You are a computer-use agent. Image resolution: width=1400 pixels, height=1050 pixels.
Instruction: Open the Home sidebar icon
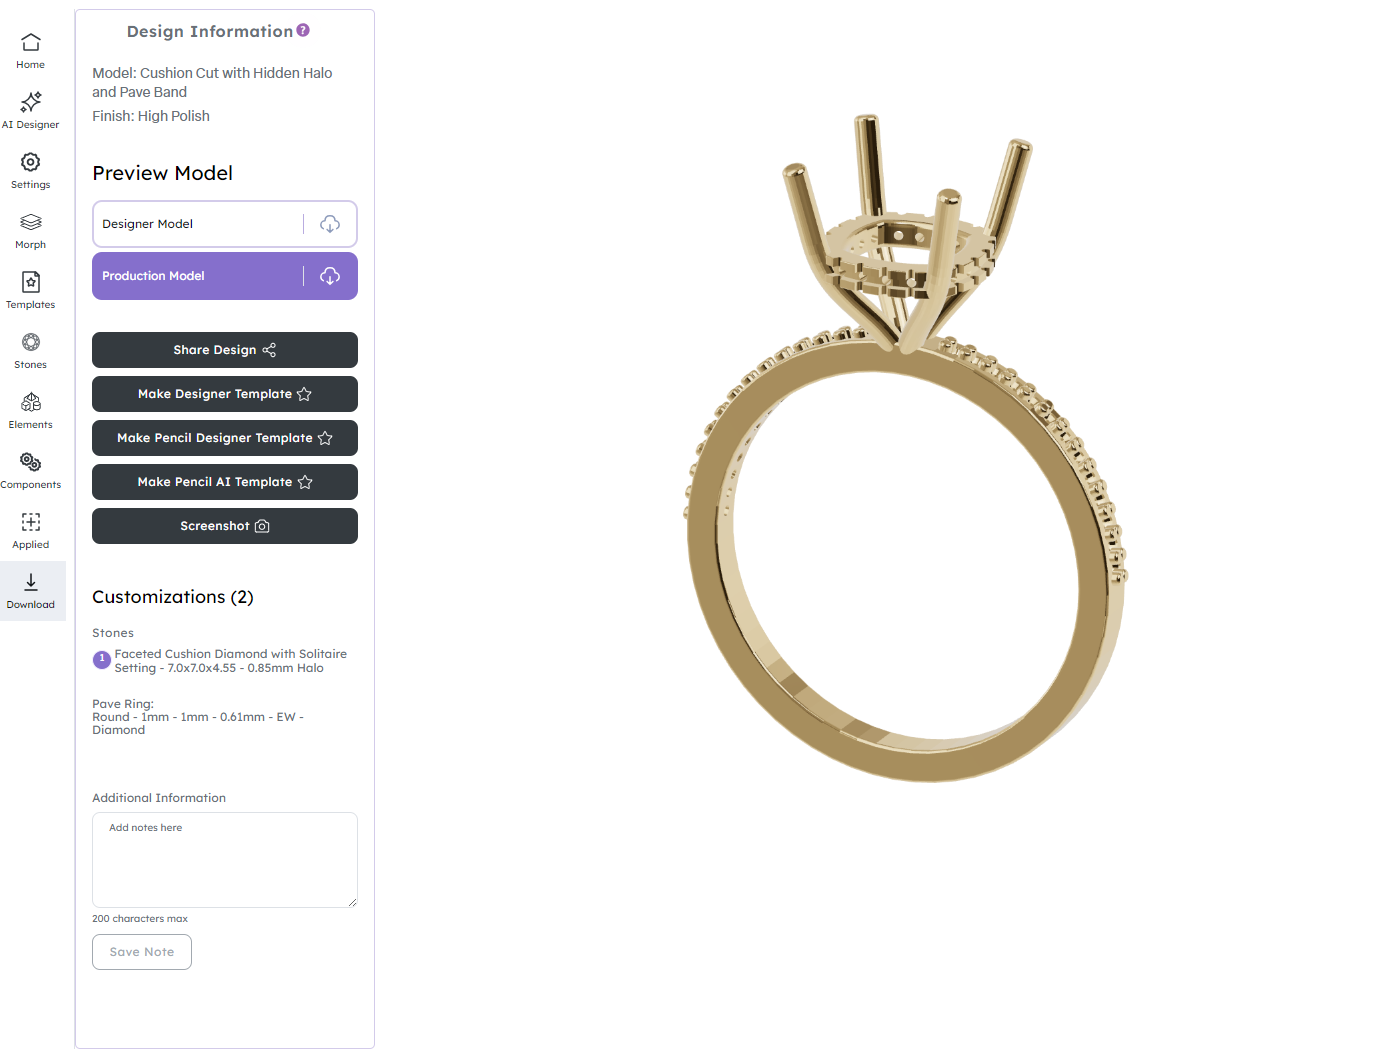pyautogui.click(x=31, y=51)
